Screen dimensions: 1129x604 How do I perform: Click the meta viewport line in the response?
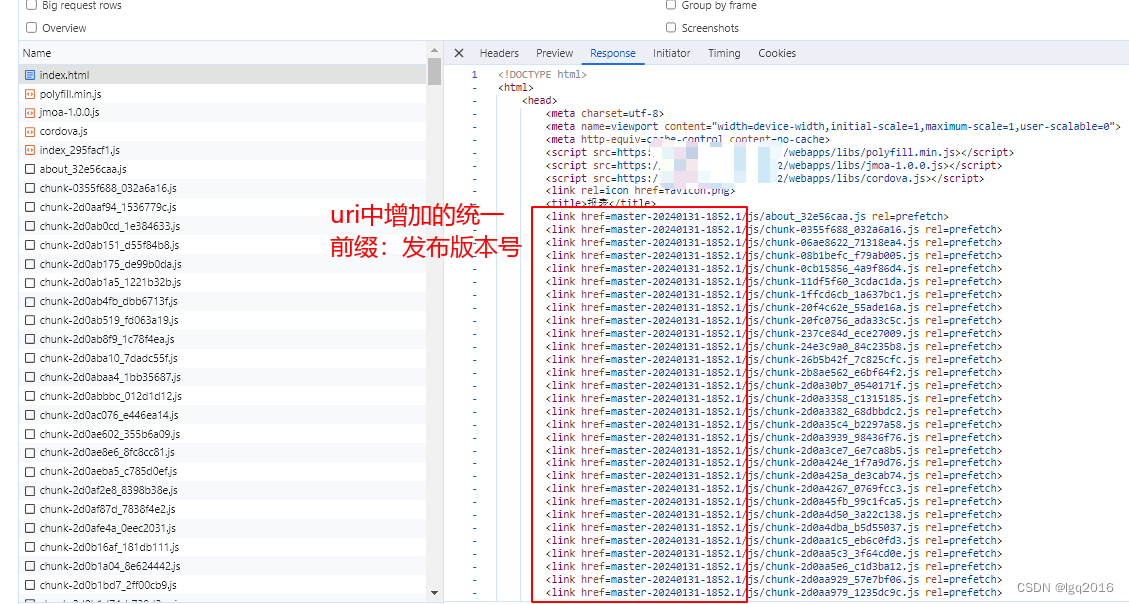click(833, 127)
